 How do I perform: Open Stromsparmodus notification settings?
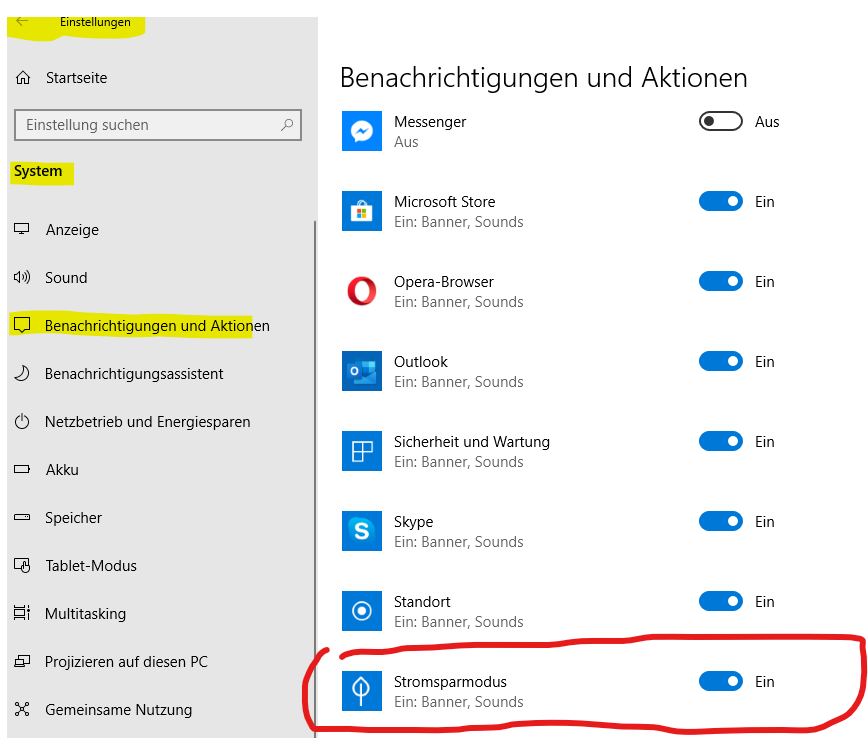point(458,691)
